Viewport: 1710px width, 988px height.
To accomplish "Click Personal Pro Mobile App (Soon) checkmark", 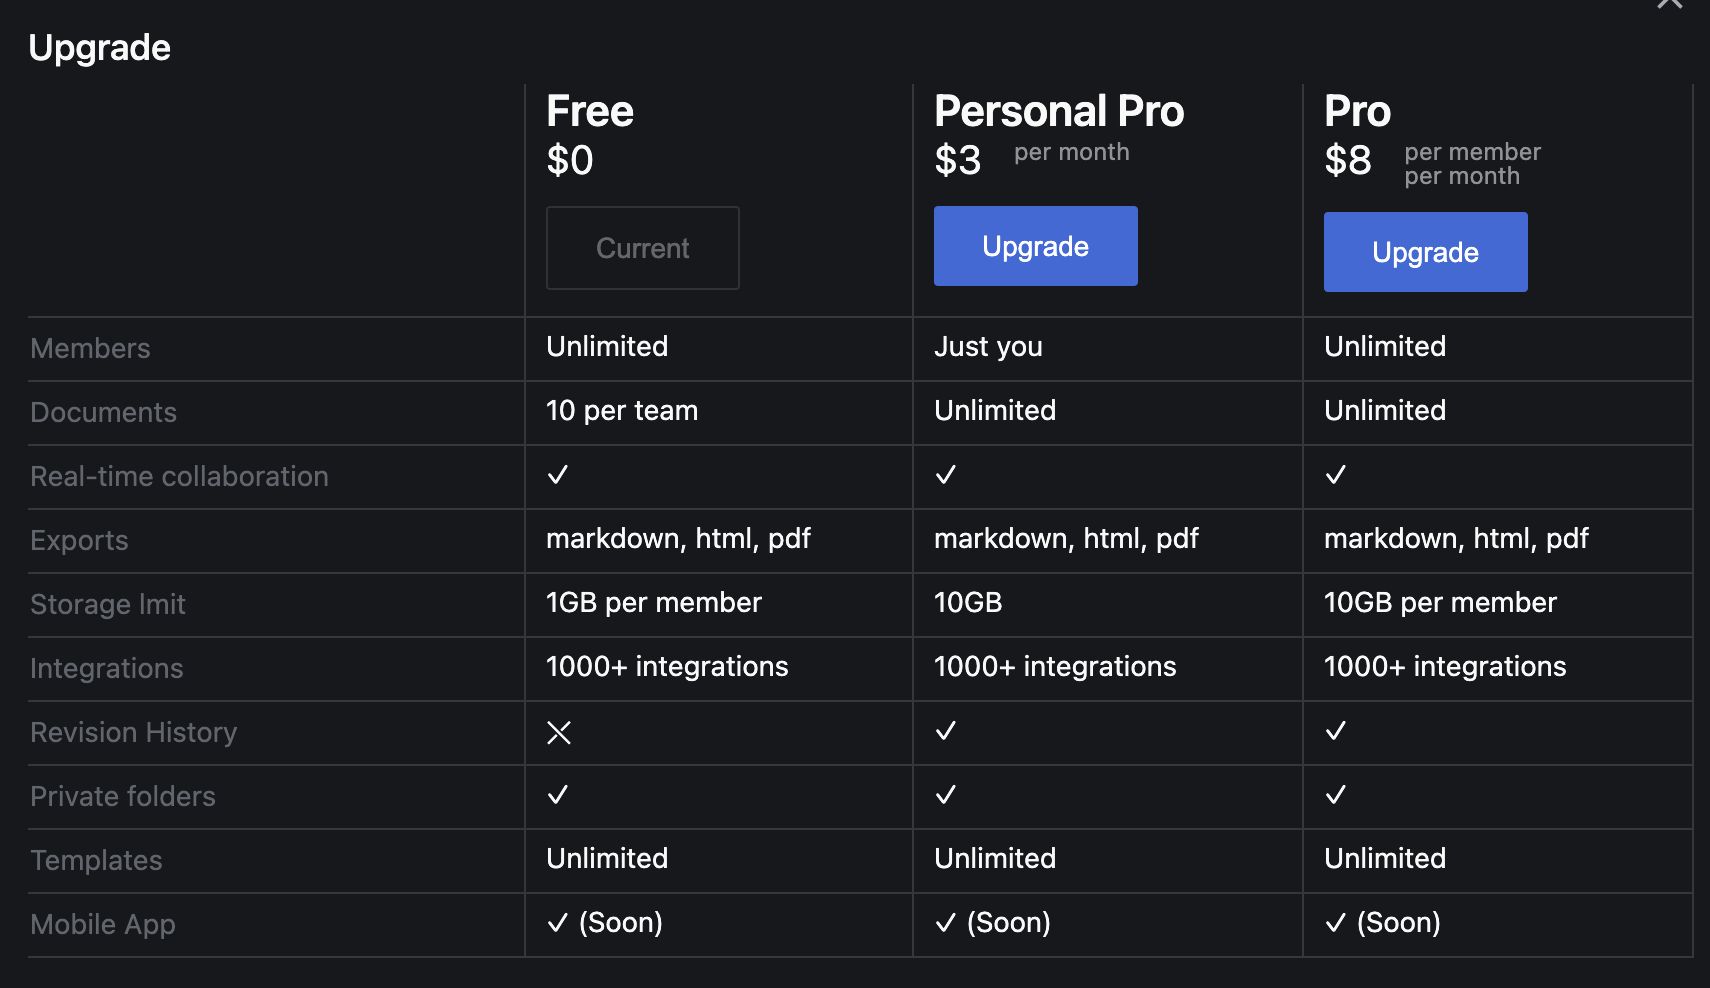I will tap(946, 923).
